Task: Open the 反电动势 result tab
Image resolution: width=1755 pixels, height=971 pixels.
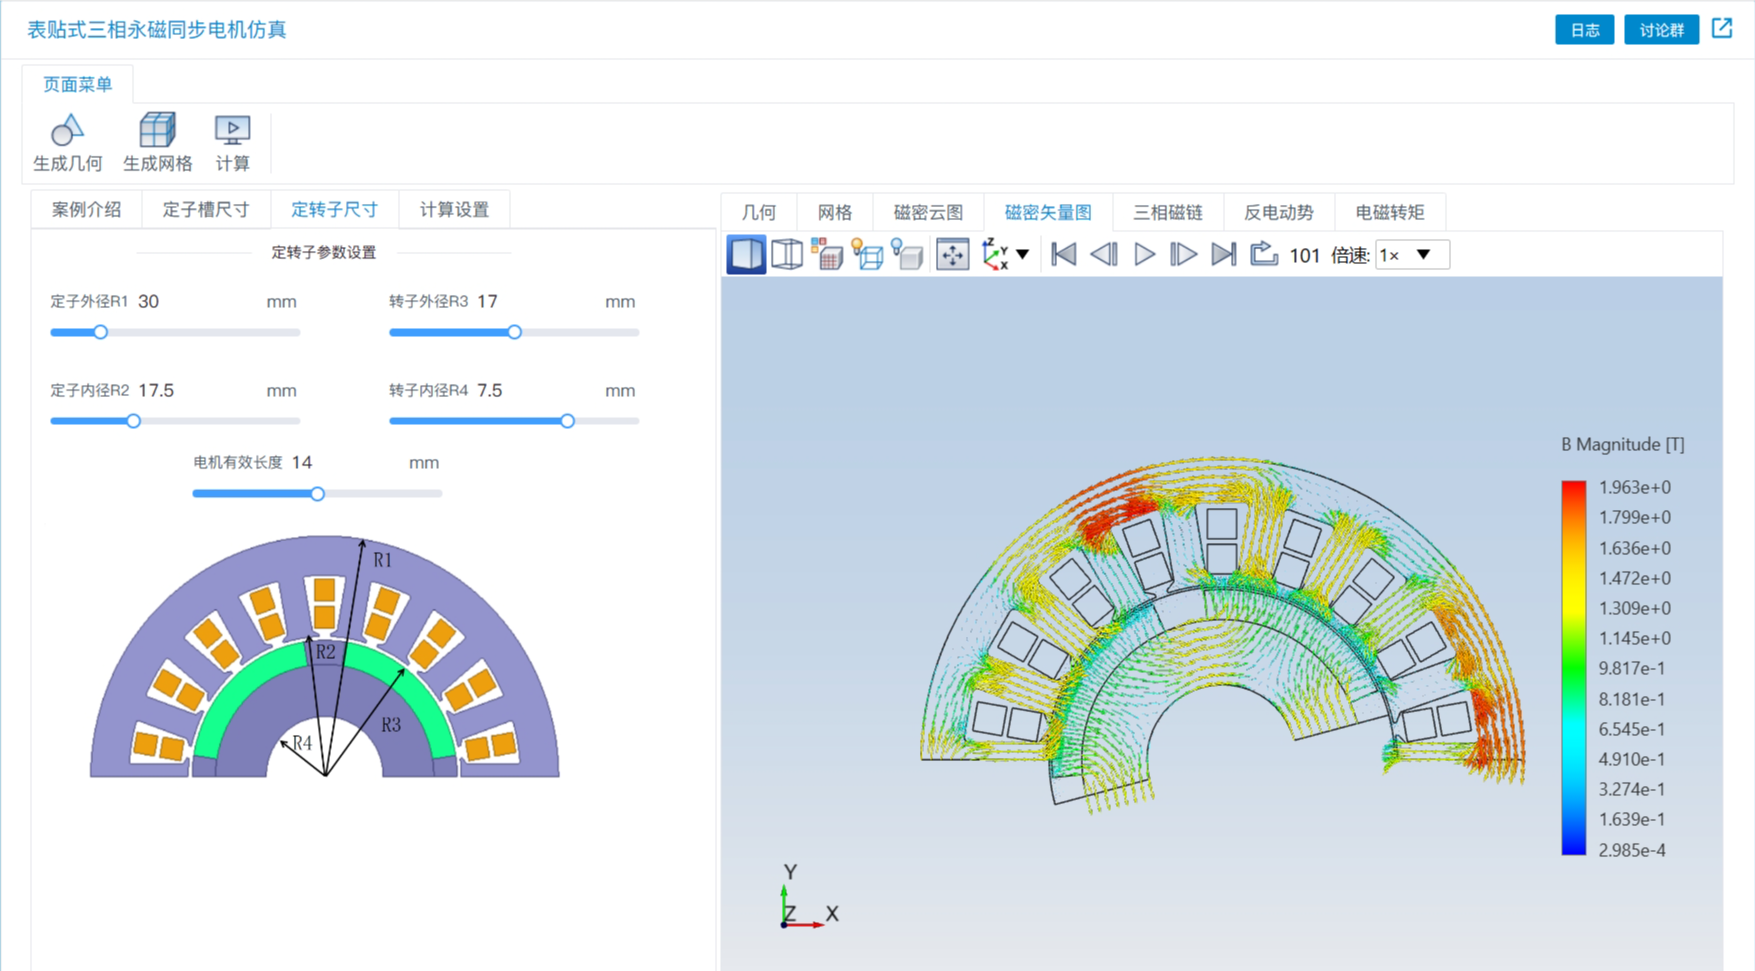Action: click(x=1279, y=212)
